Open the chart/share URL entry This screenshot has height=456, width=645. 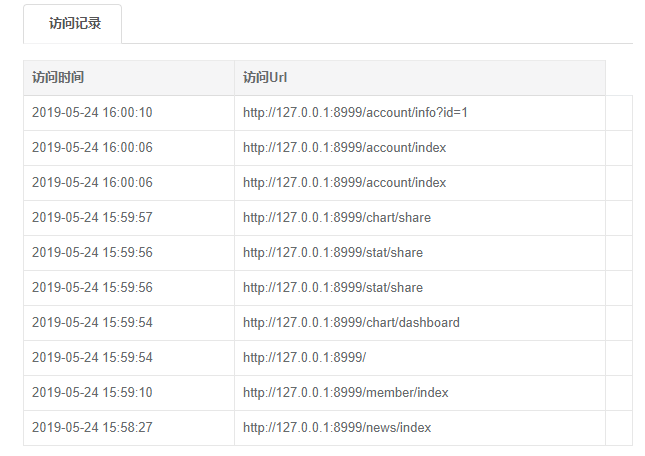pos(337,218)
